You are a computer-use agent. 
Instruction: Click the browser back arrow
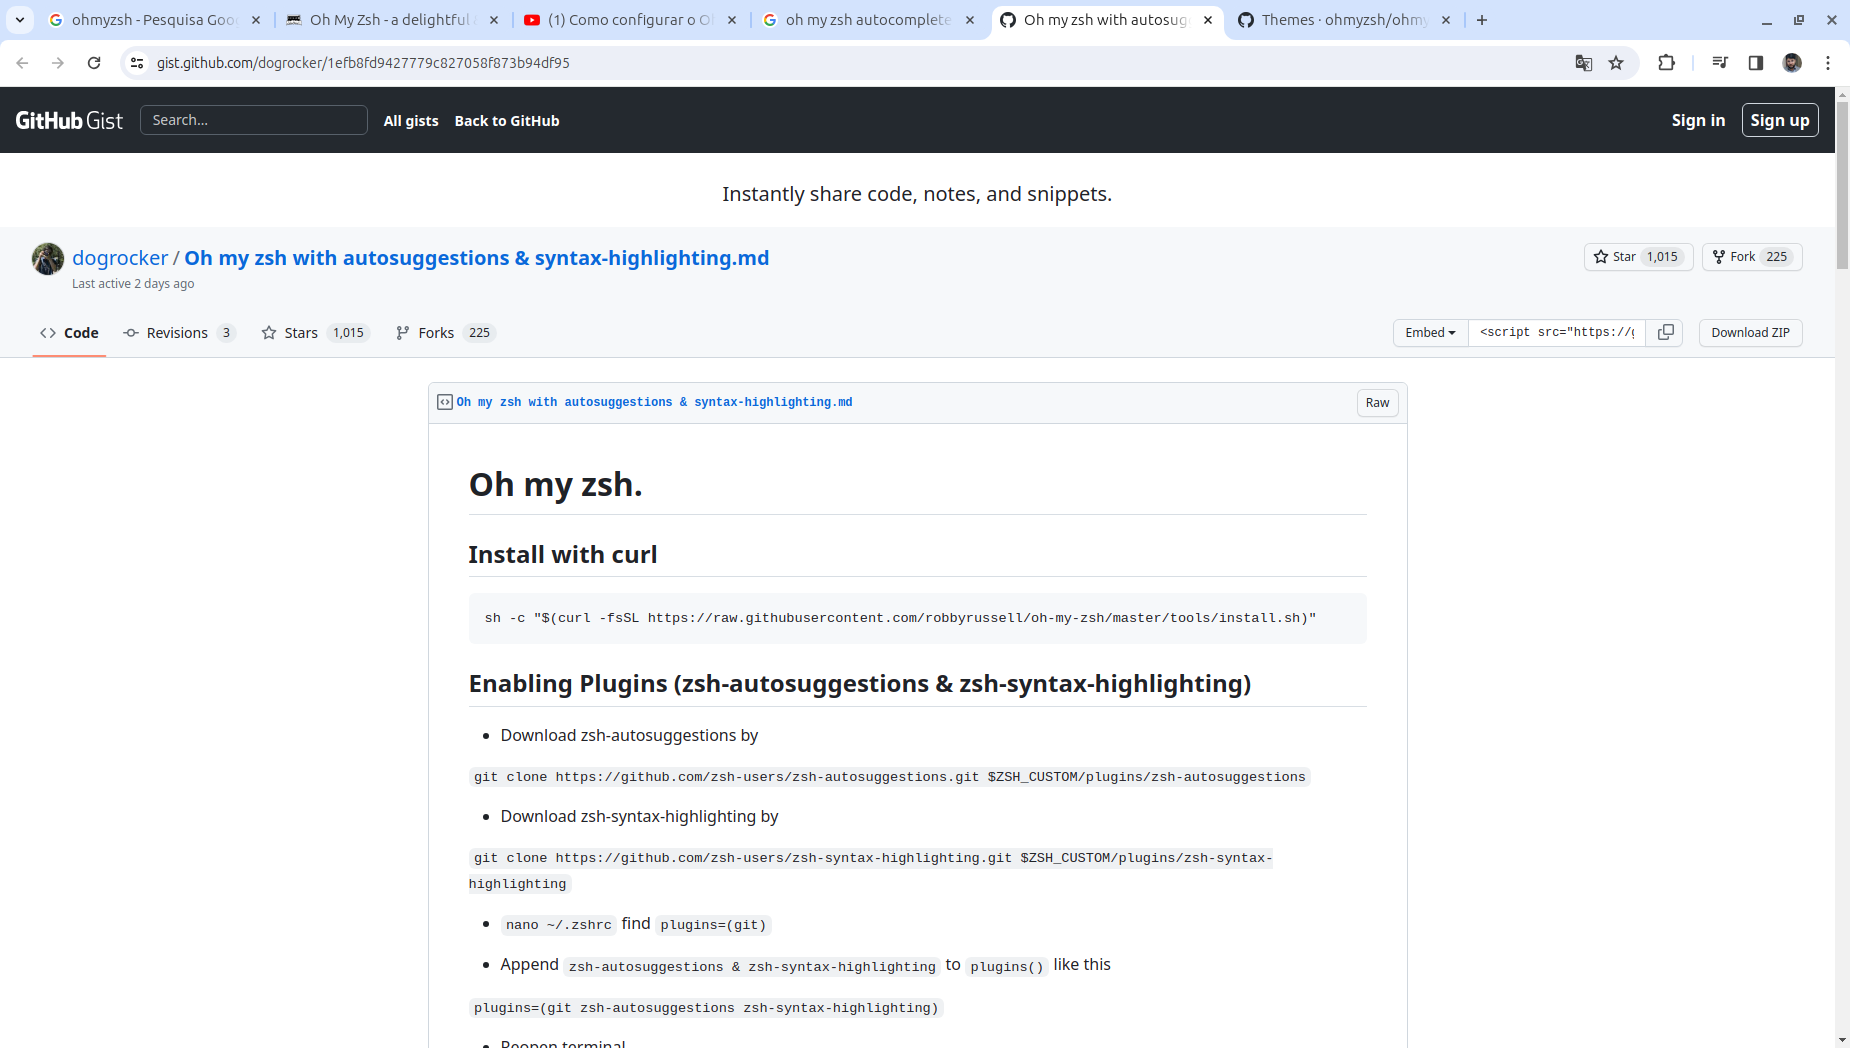[22, 63]
